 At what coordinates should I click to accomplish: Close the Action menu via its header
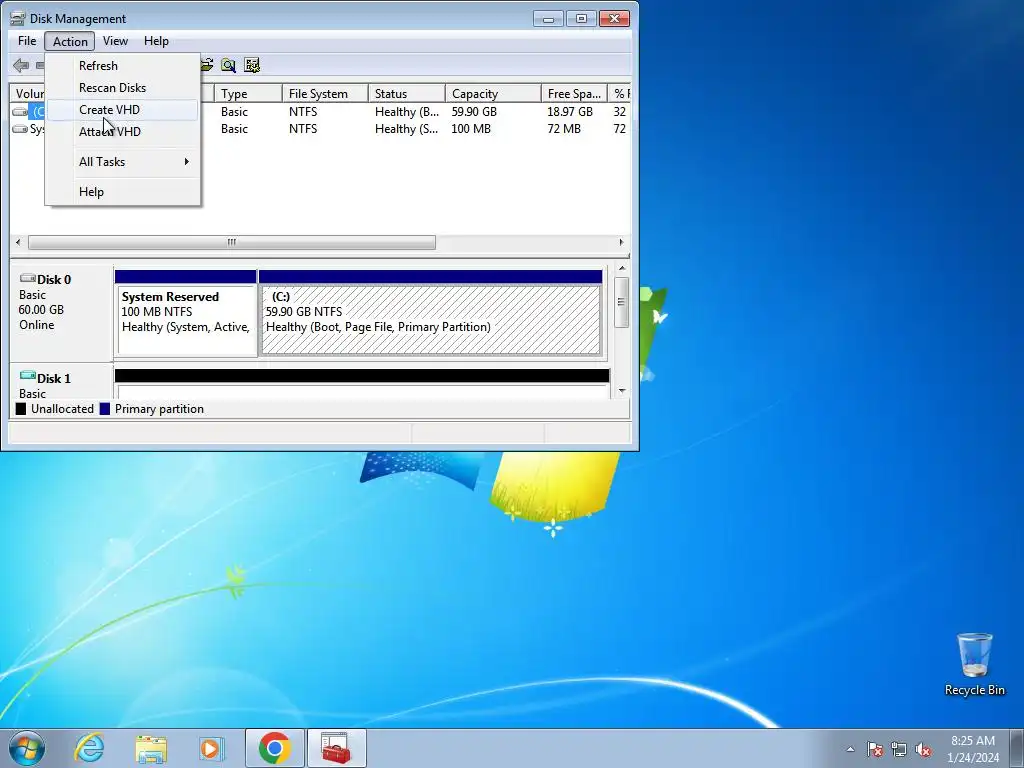[70, 41]
